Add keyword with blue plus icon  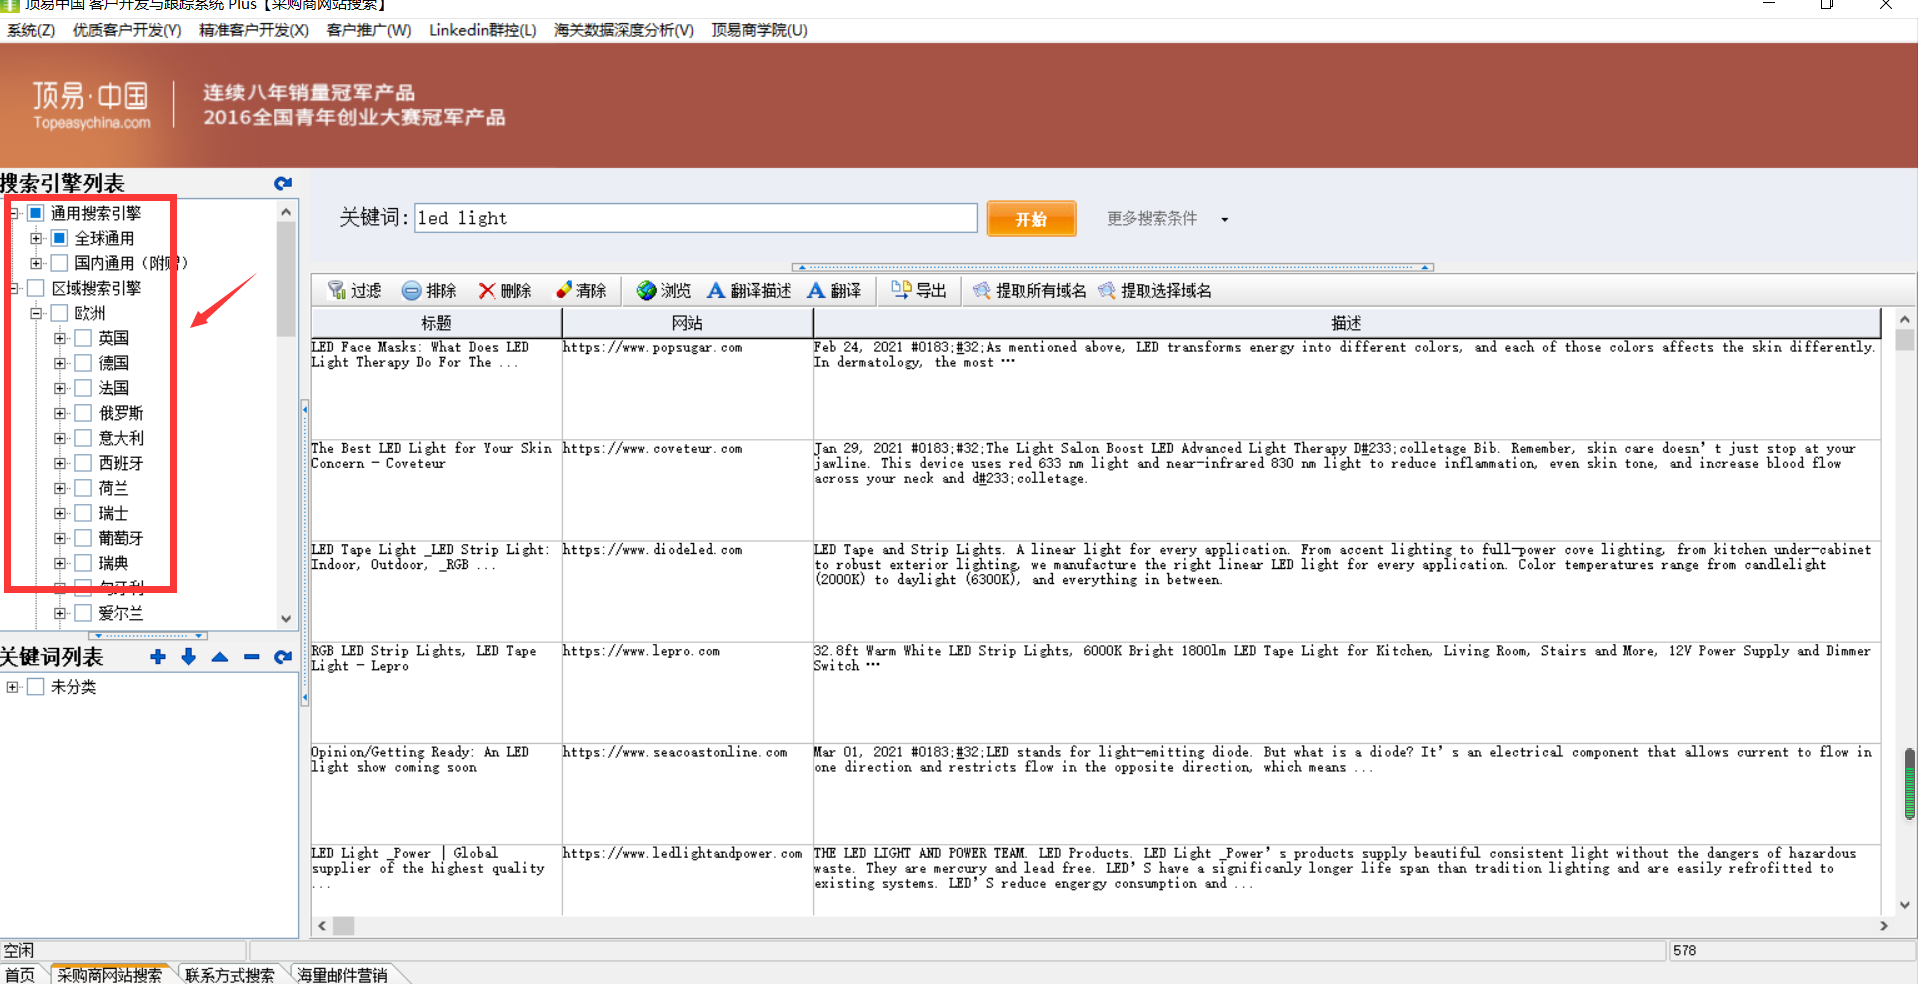[157, 657]
